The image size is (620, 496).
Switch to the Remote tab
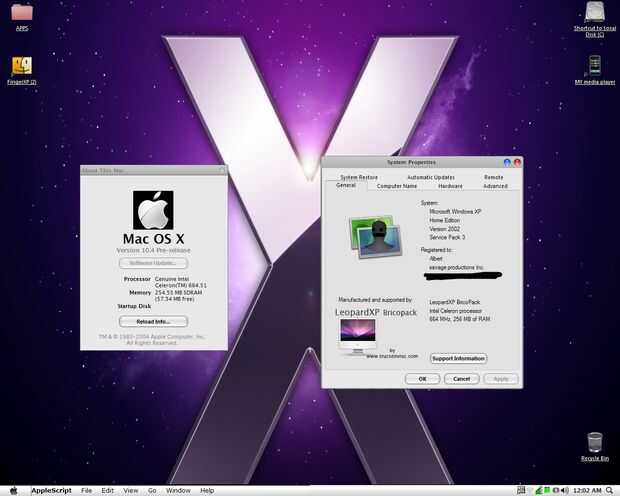point(494,177)
